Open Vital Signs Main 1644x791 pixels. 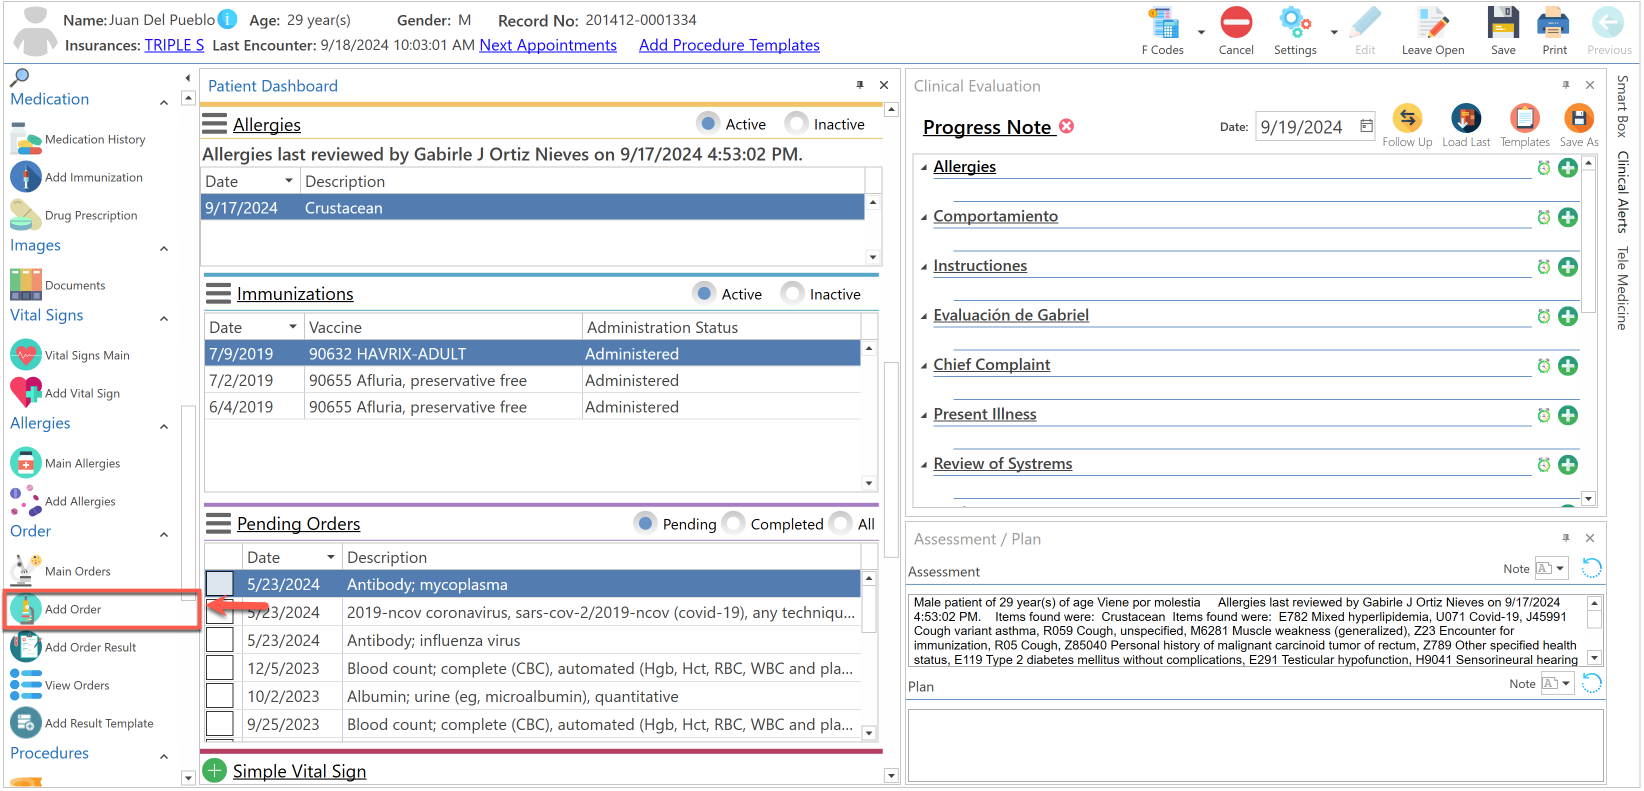pyautogui.click(x=70, y=355)
